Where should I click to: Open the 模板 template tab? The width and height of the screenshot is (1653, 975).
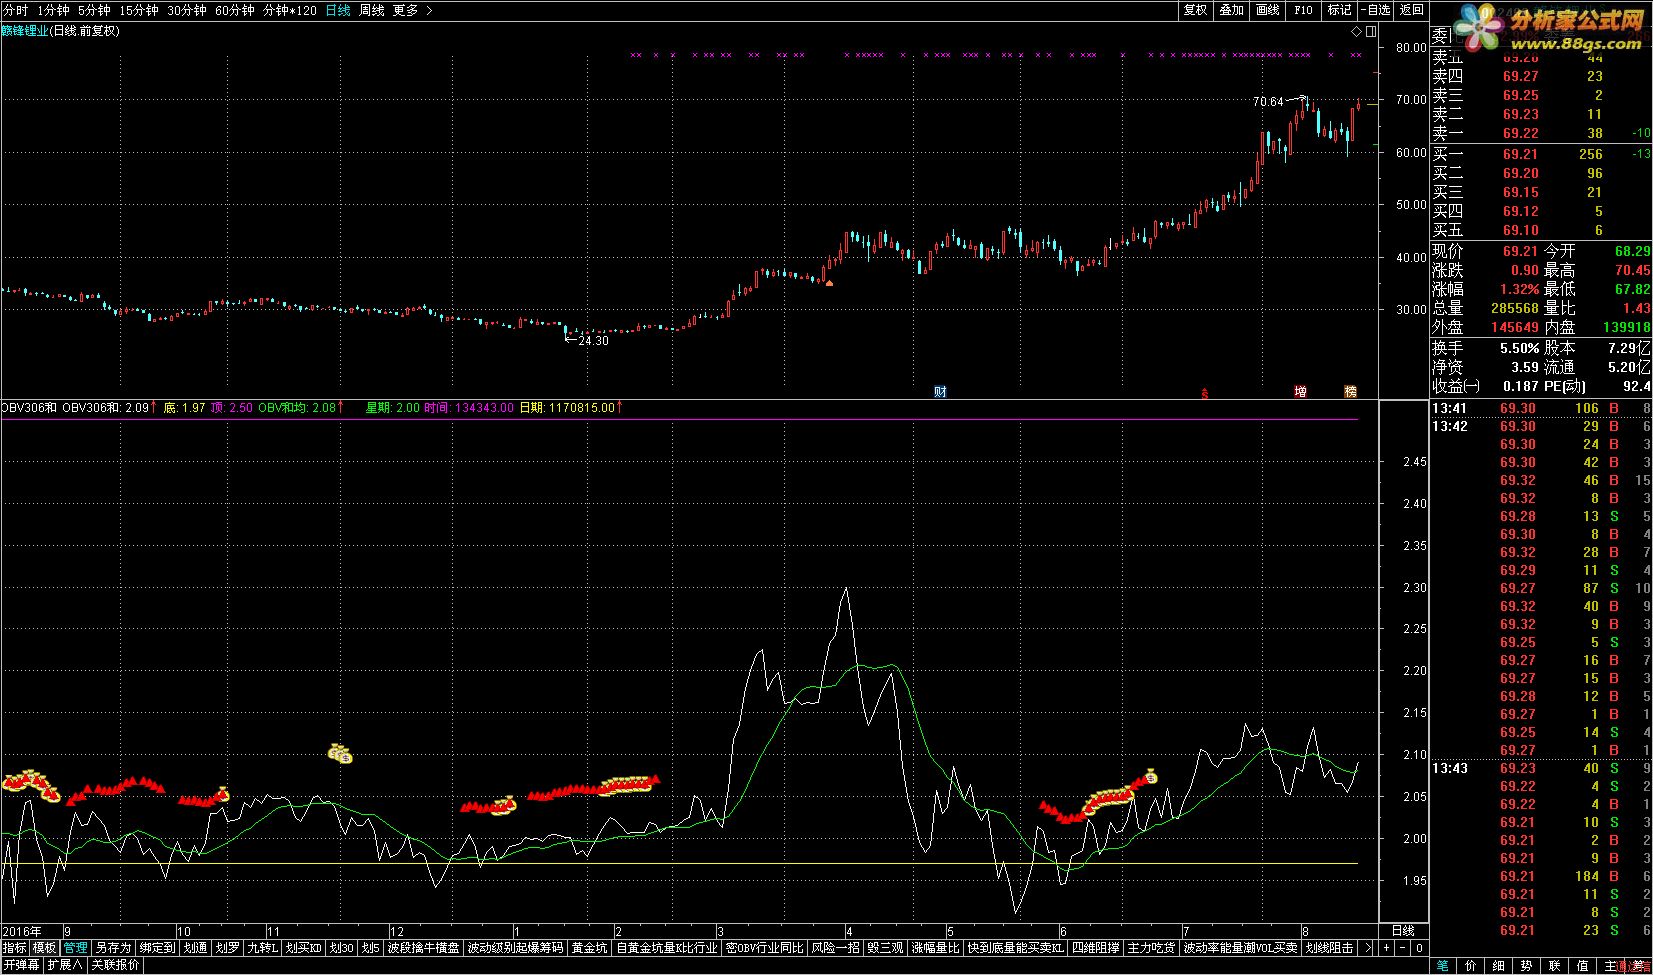pyautogui.click(x=45, y=948)
